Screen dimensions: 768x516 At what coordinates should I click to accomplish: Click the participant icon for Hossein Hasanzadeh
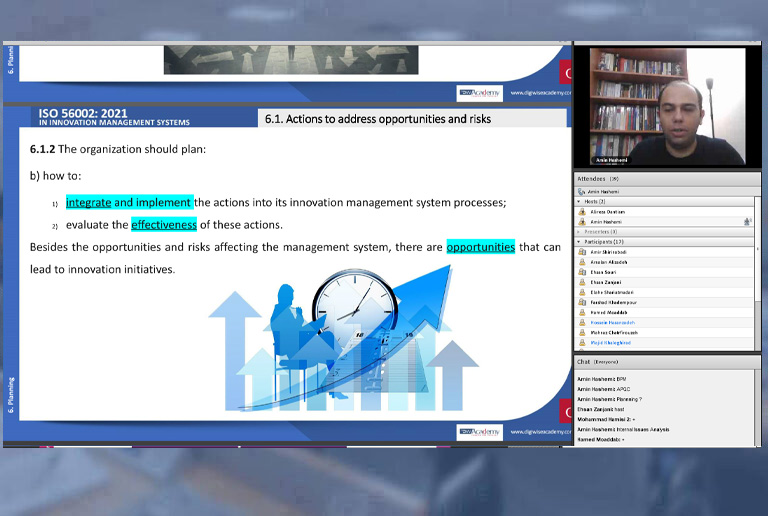tap(582, 322)
